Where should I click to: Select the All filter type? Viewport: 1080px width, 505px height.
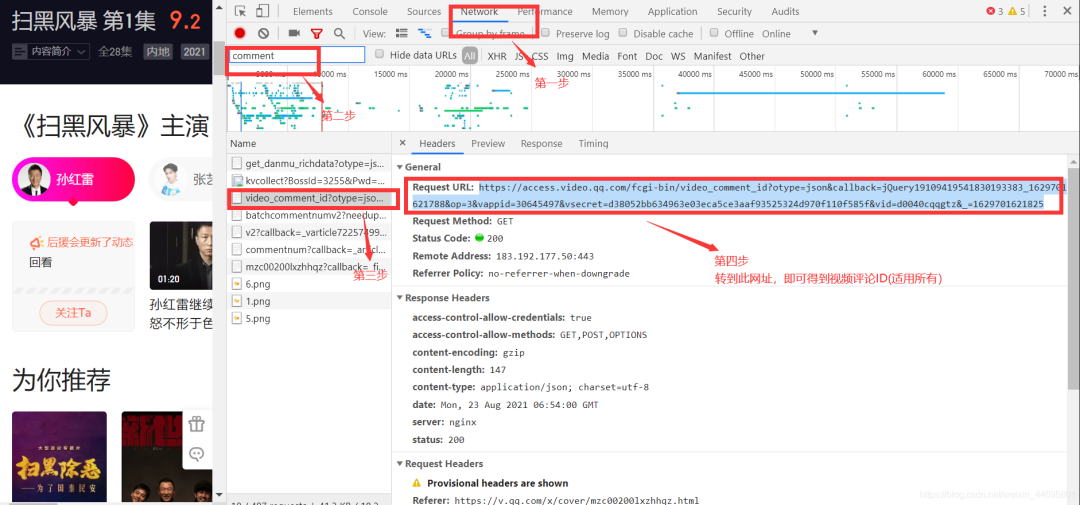click(470, 56)
